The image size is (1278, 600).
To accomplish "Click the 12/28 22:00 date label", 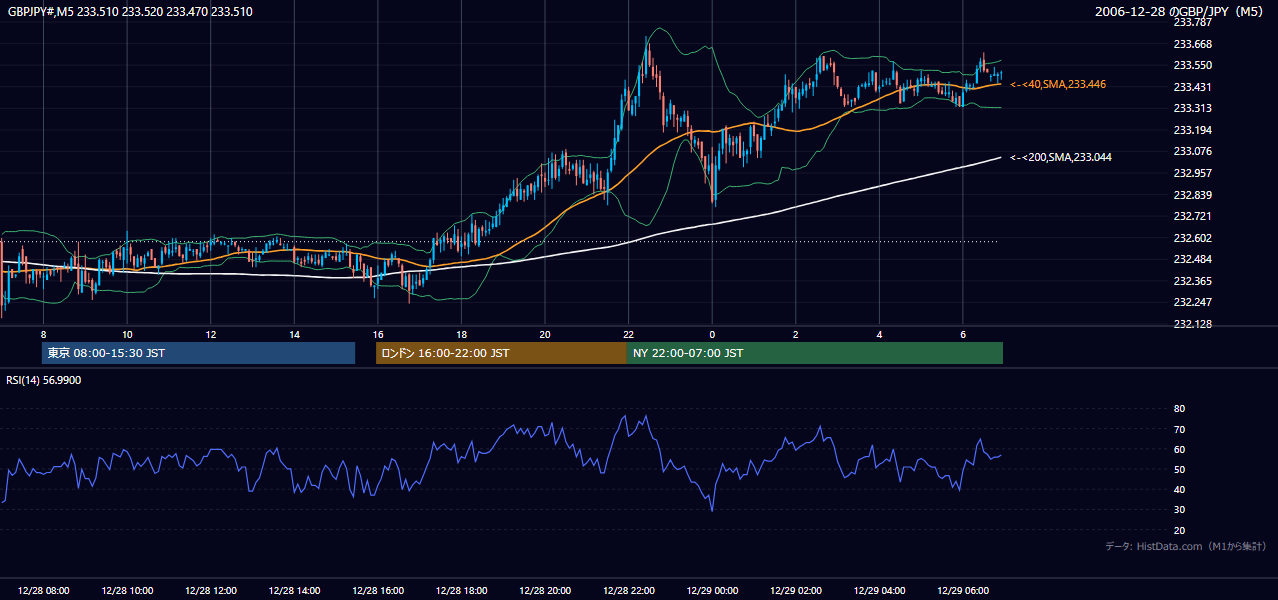I will [x=628, y=591].
